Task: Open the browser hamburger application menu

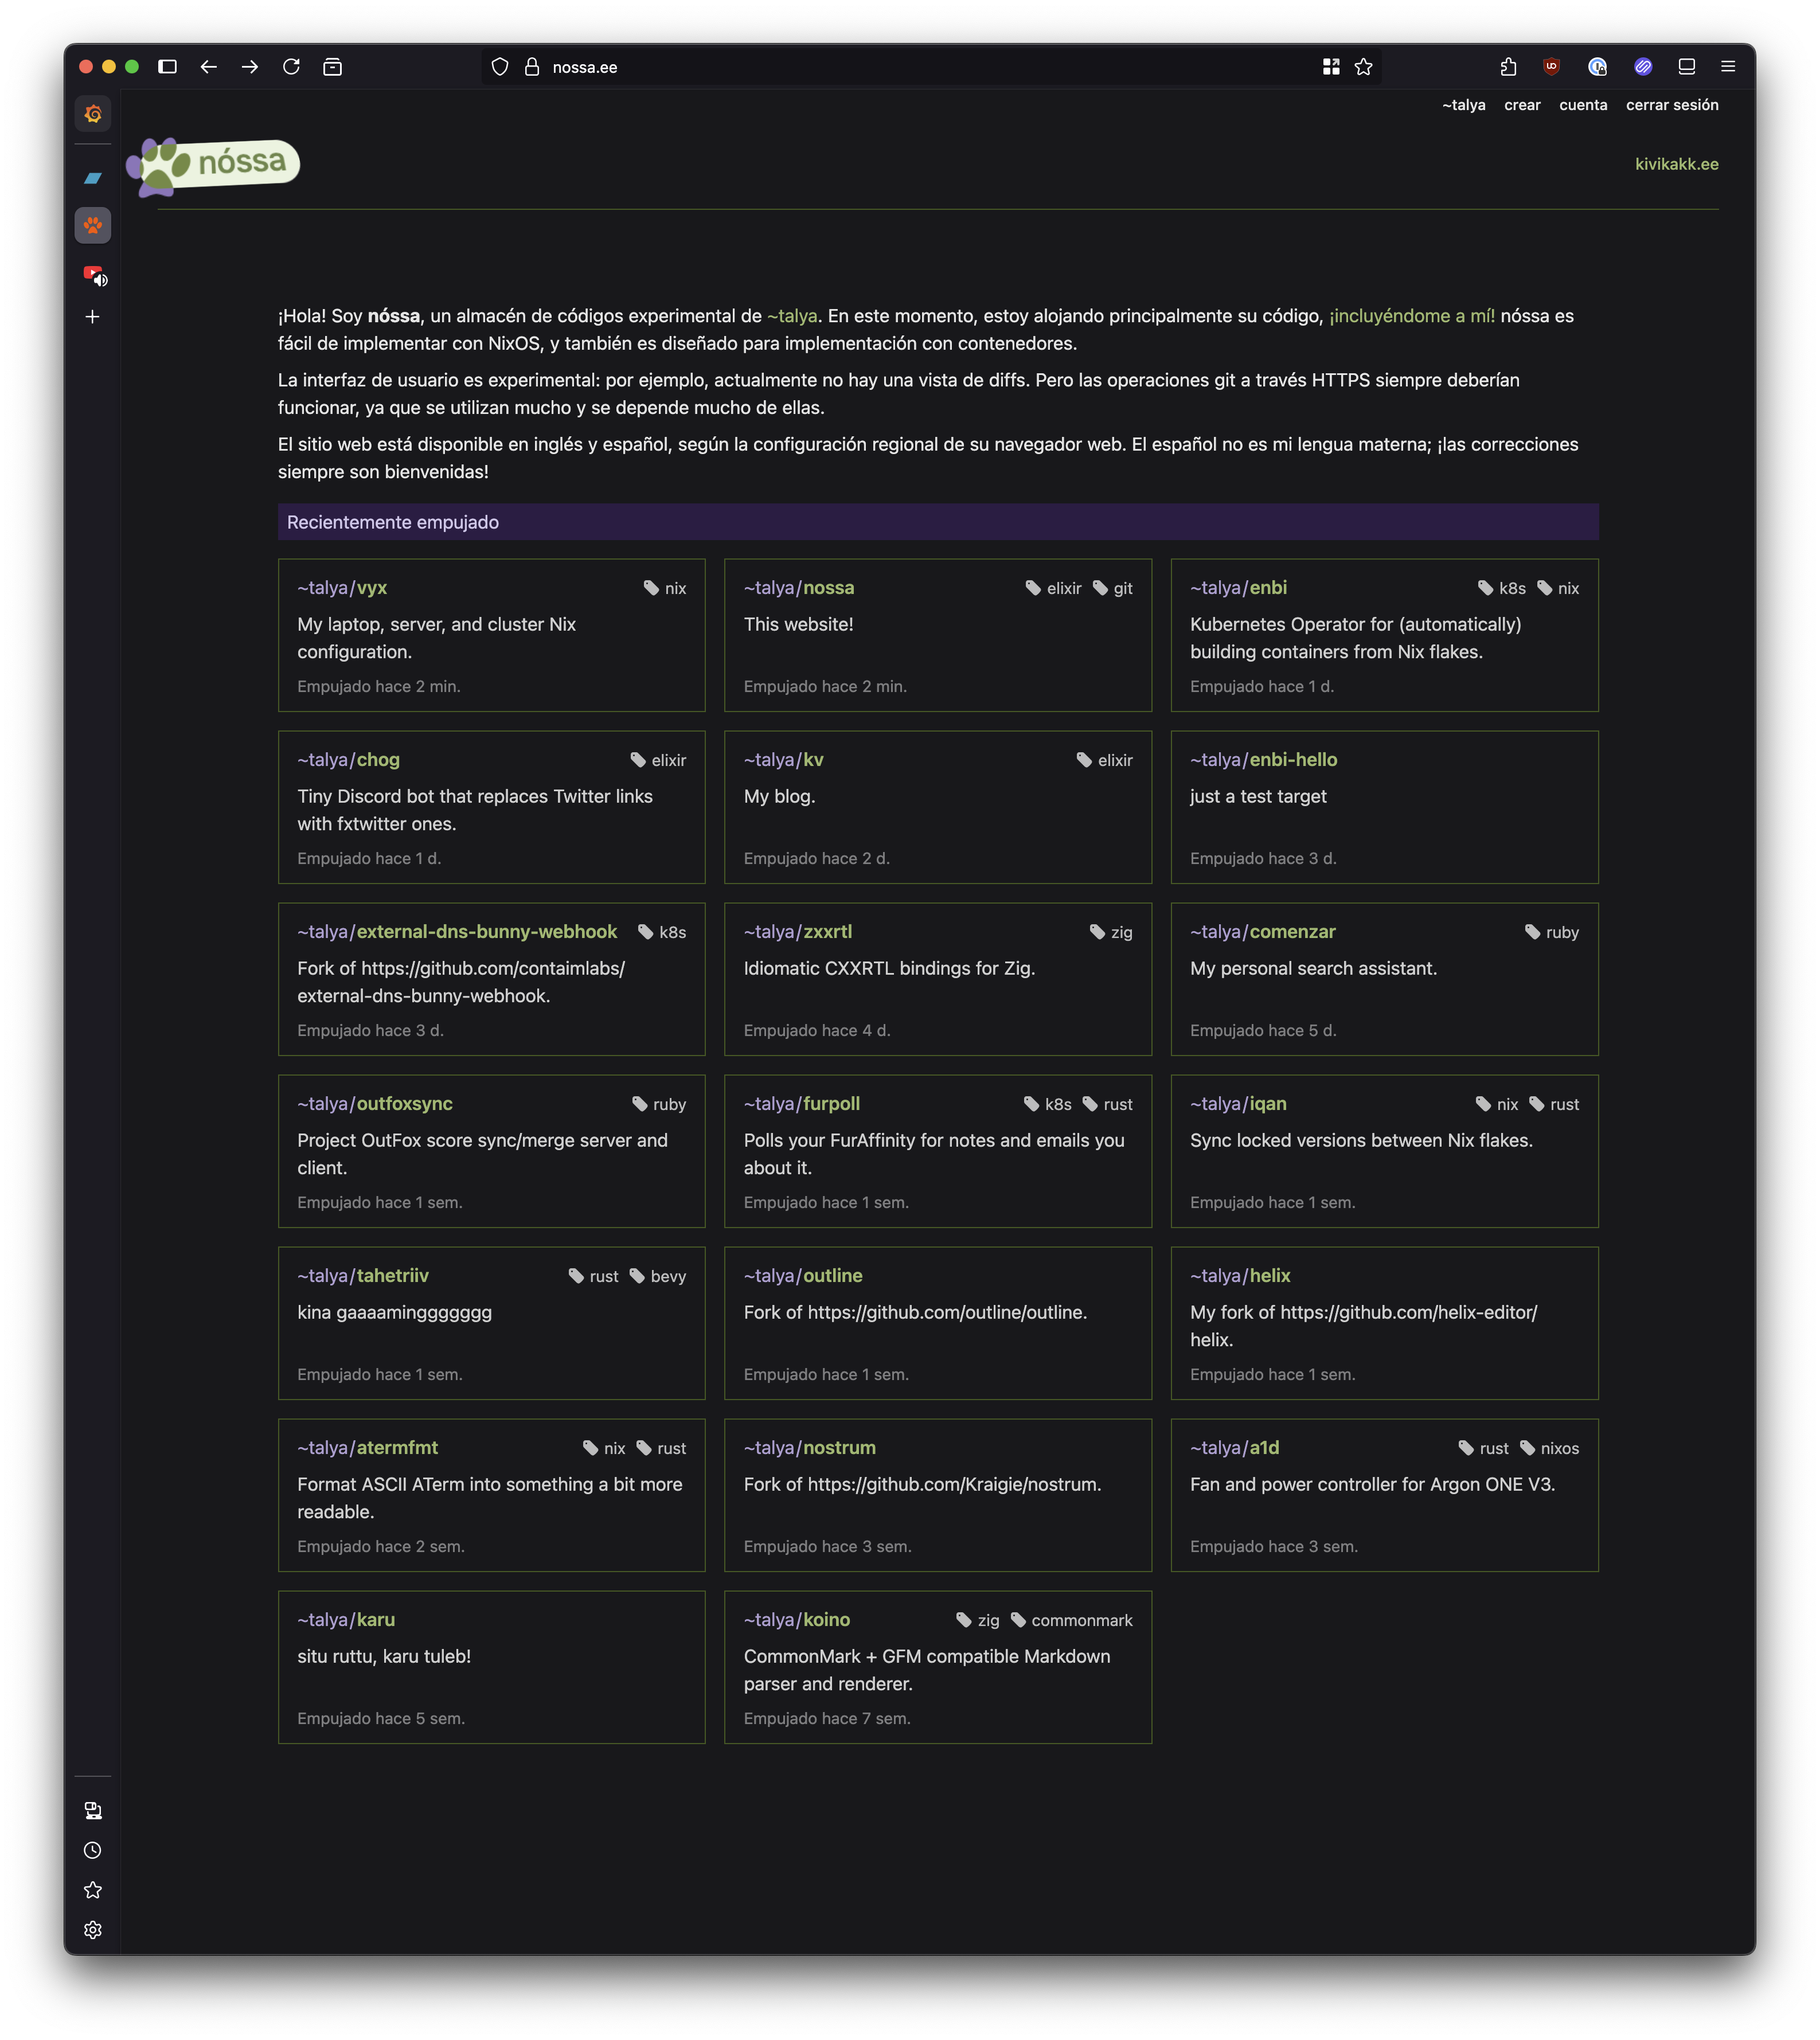Action: coord(1727,67)
